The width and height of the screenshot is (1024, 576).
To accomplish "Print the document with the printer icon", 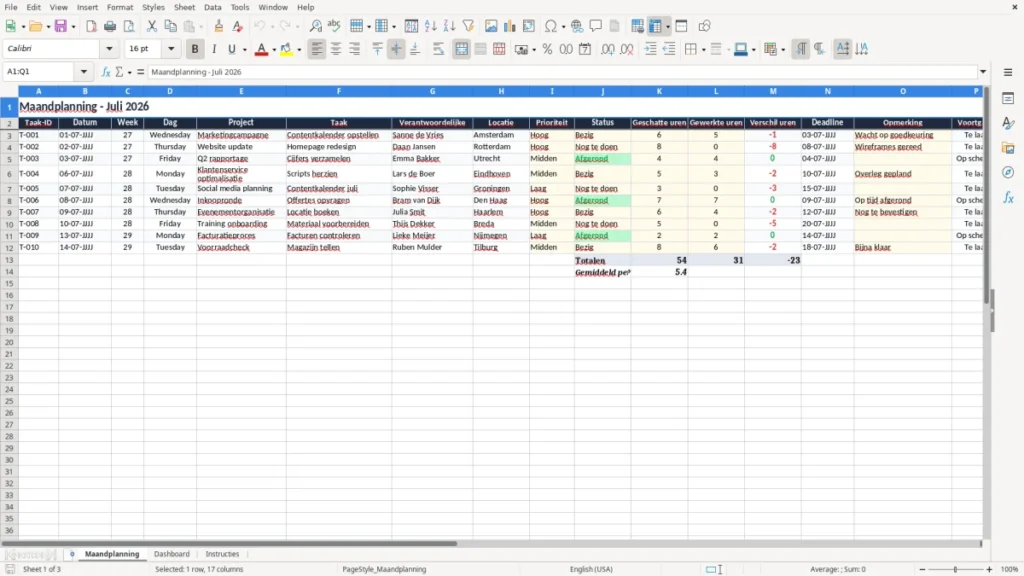I will [x=110, y=26].
